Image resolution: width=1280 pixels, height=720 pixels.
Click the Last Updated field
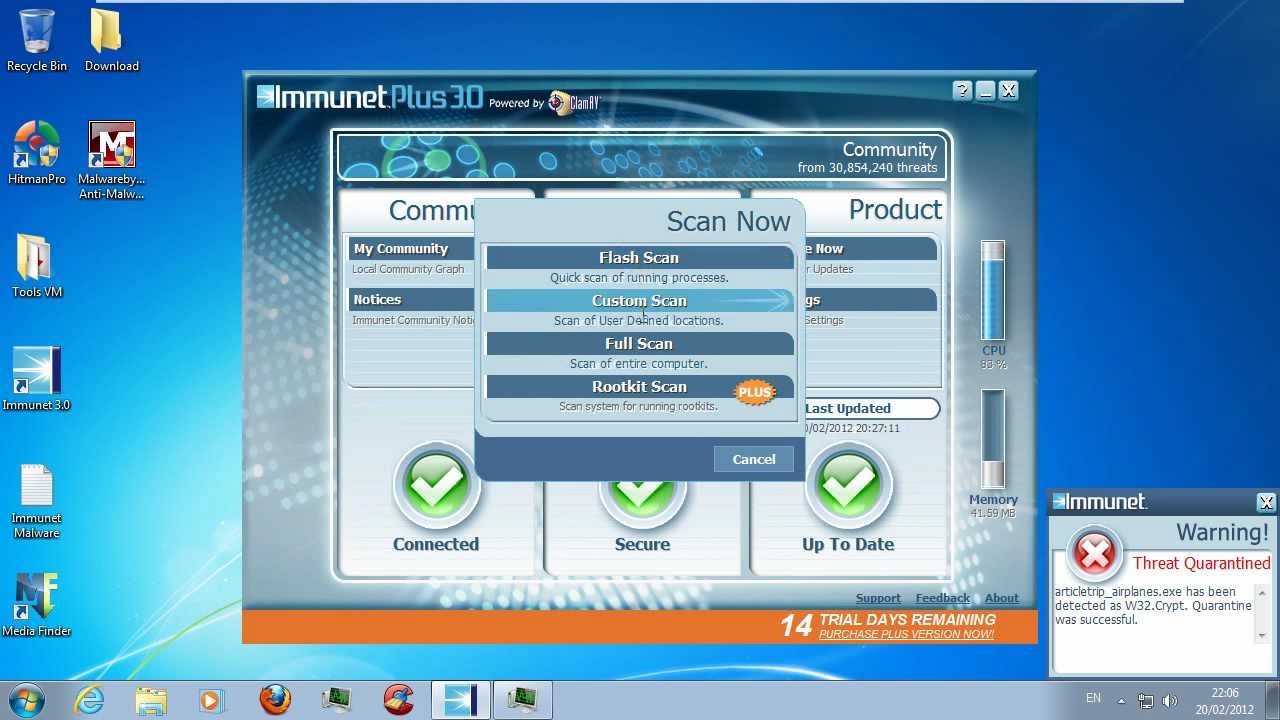[870, 408]
